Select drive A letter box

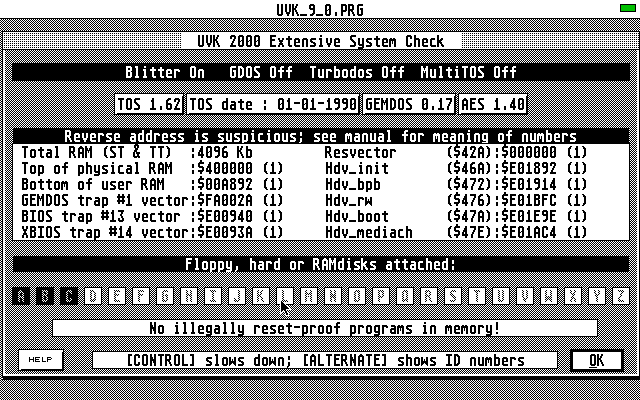[21, 296]
